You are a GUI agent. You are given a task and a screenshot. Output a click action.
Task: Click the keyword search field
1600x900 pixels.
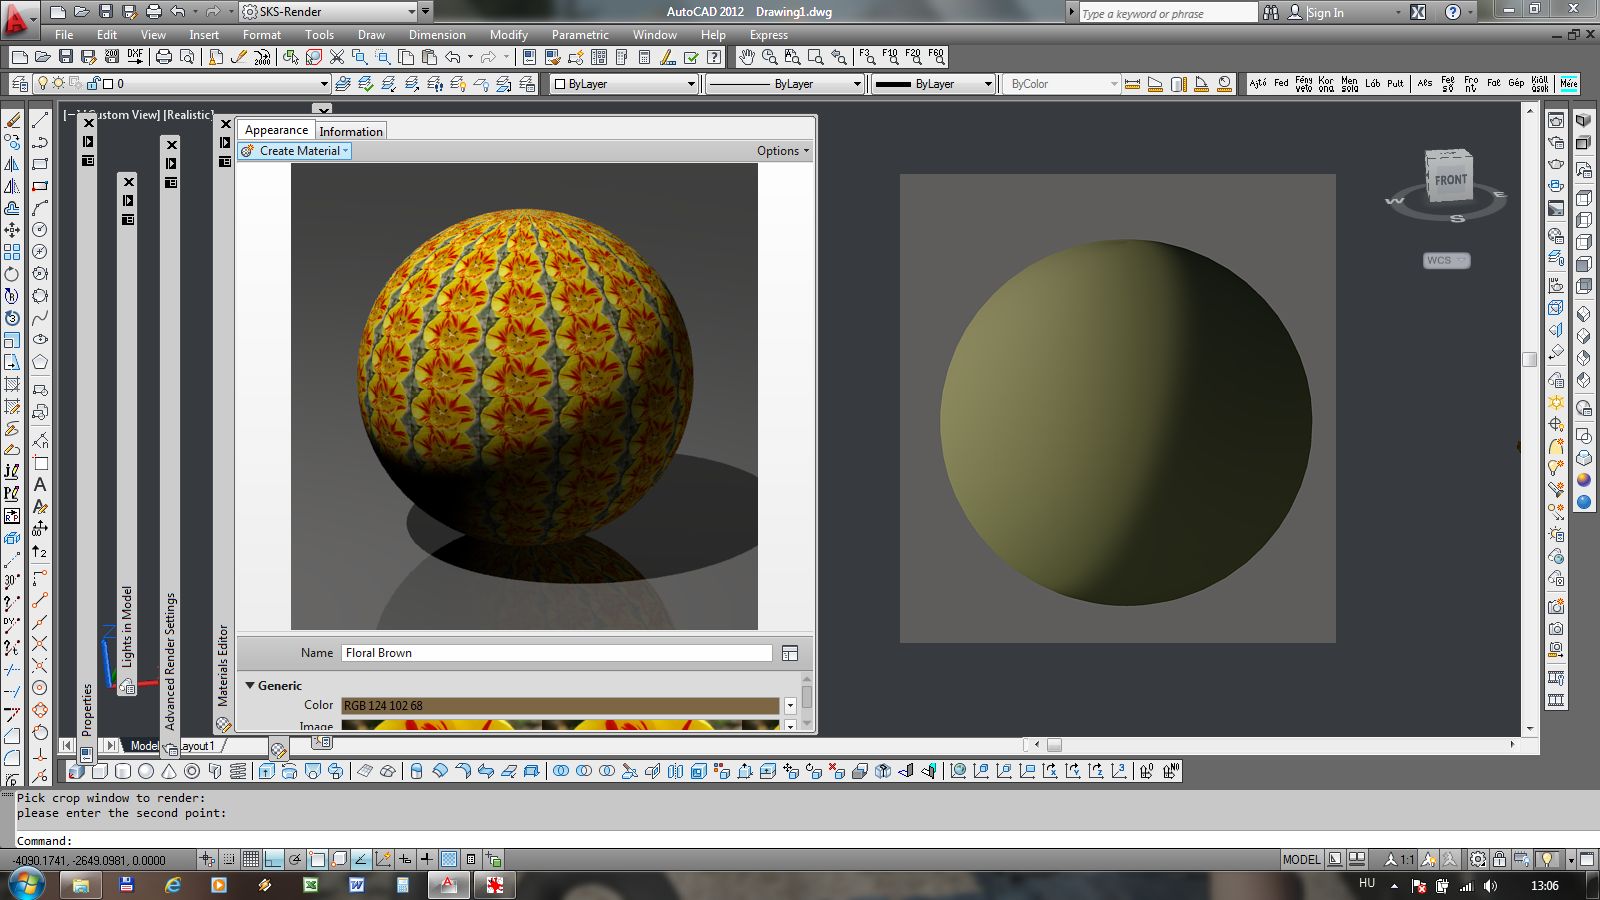[1167, 13]
